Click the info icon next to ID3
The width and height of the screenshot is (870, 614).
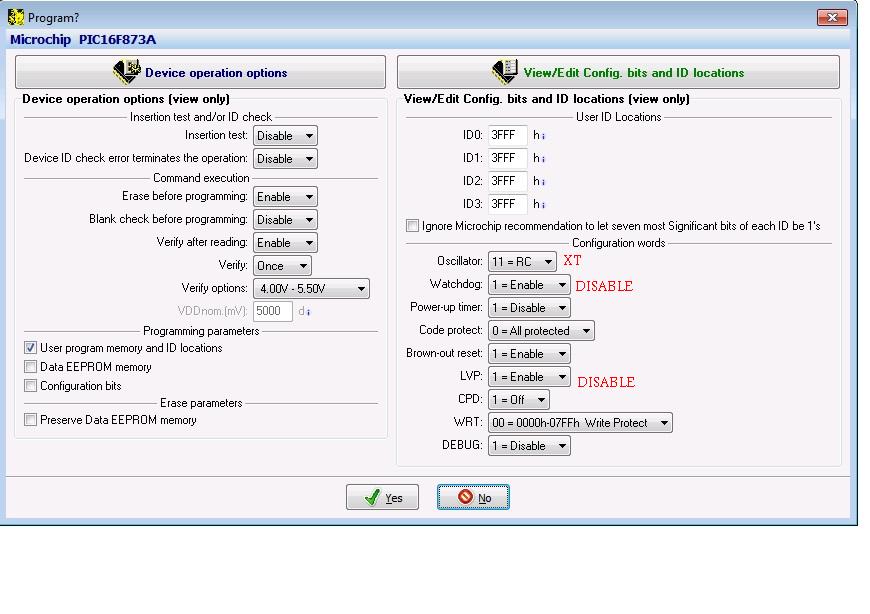543,205
